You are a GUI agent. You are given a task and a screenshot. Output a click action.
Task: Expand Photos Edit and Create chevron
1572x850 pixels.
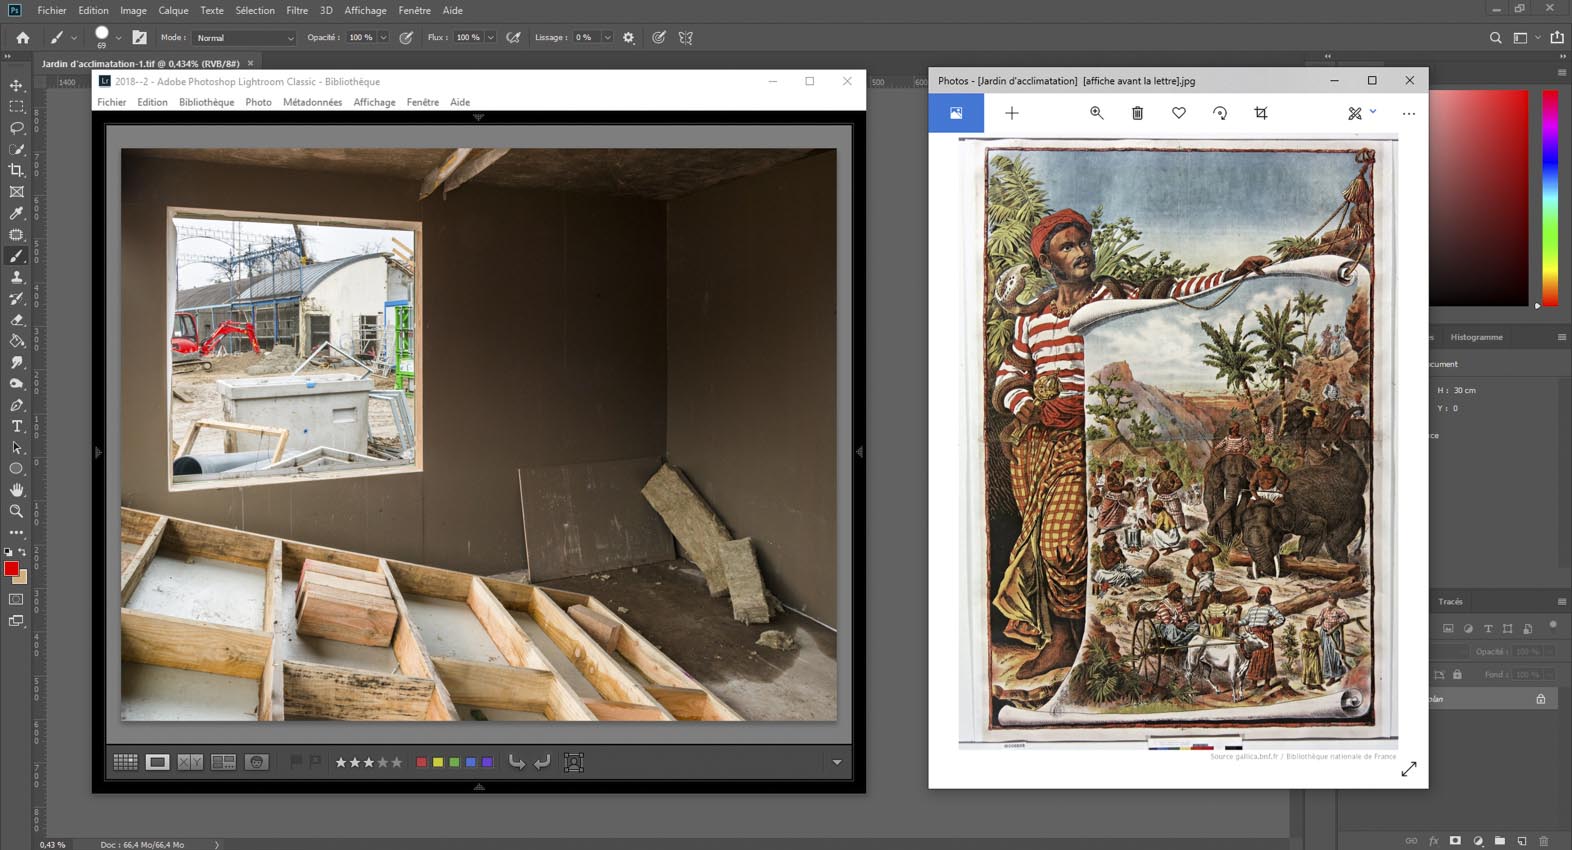(1373, 112)
